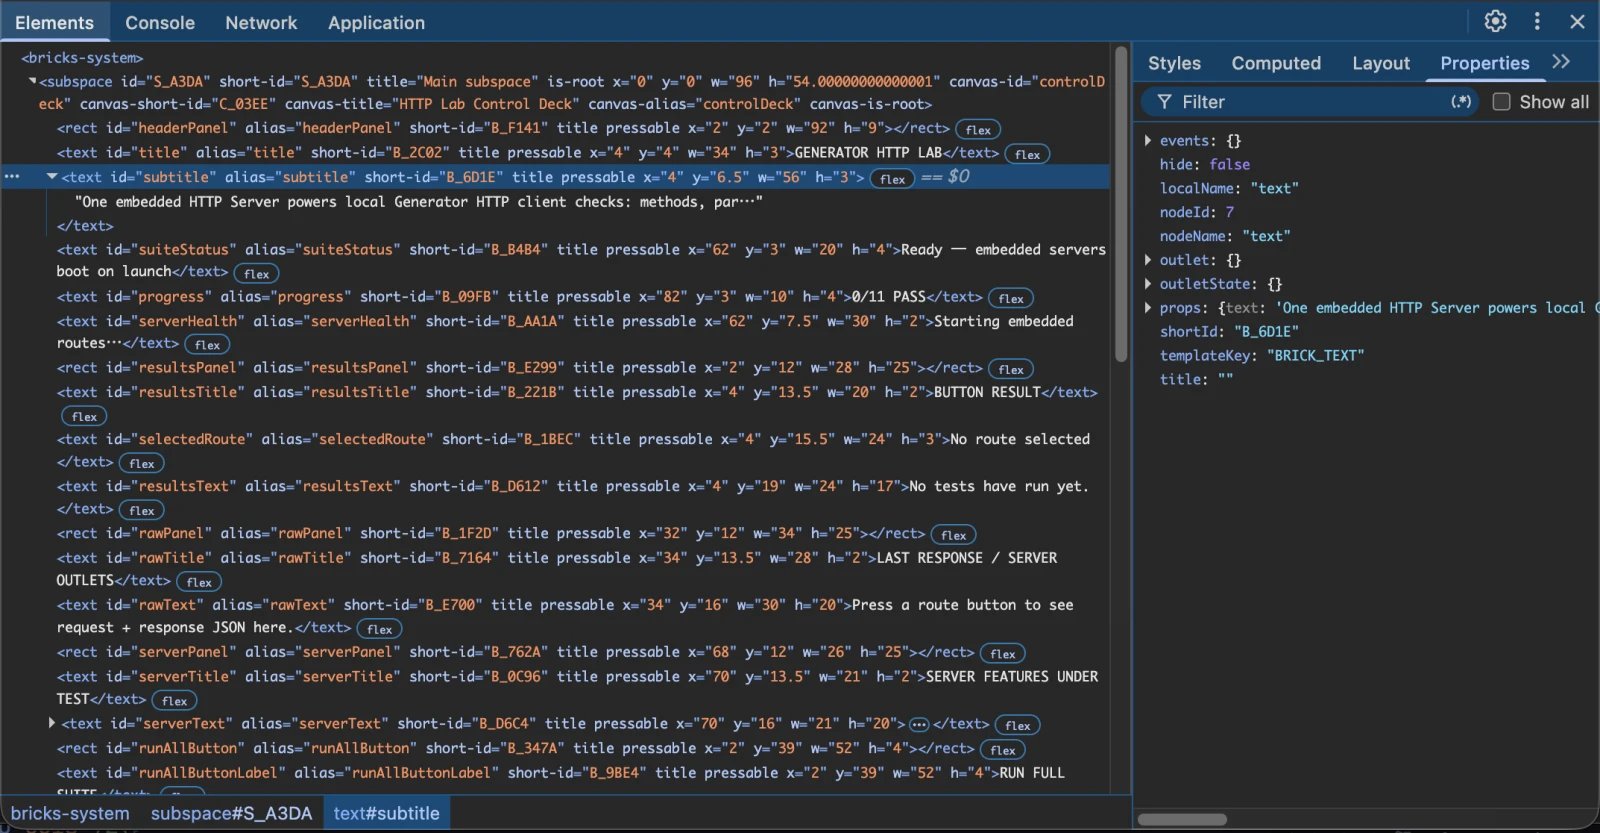Click the flex badge on rawText row

[379, 629]
